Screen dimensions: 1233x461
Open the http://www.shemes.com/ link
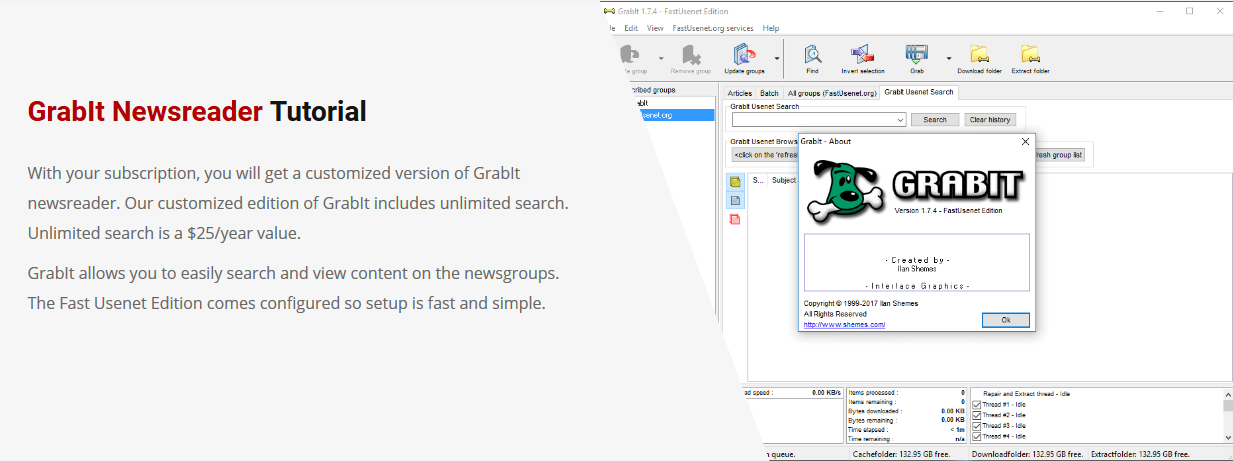(x=845, y=324)
